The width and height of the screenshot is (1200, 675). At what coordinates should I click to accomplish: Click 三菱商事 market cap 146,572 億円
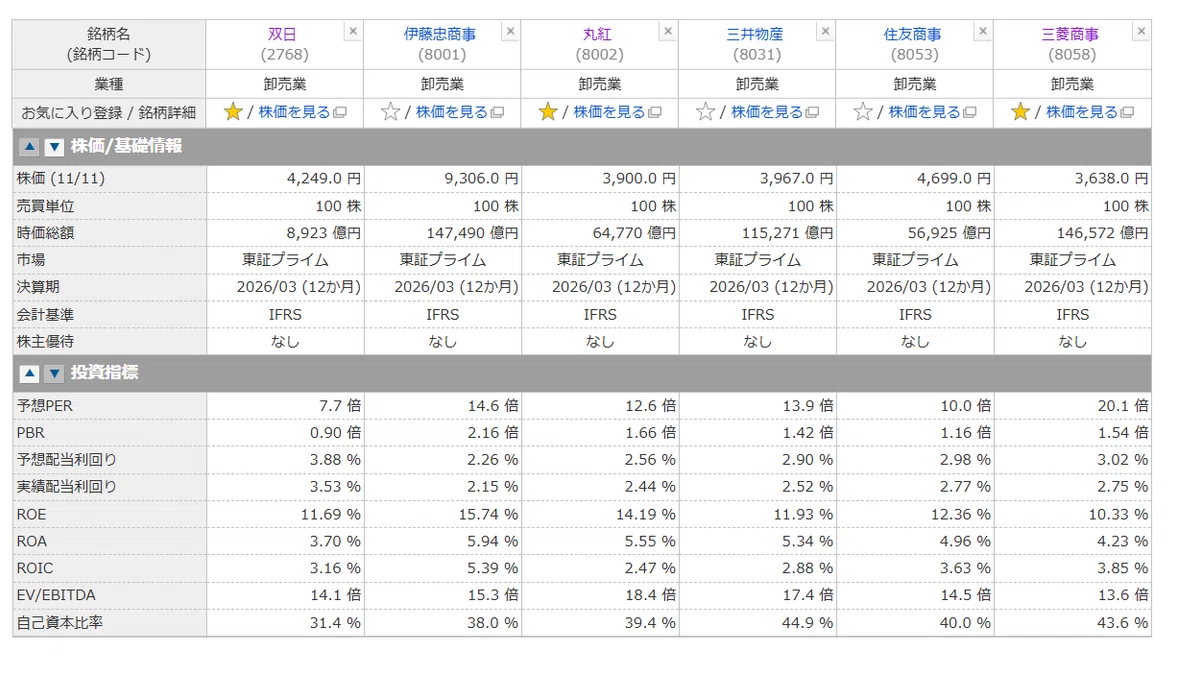click(x=1103, y=233)
